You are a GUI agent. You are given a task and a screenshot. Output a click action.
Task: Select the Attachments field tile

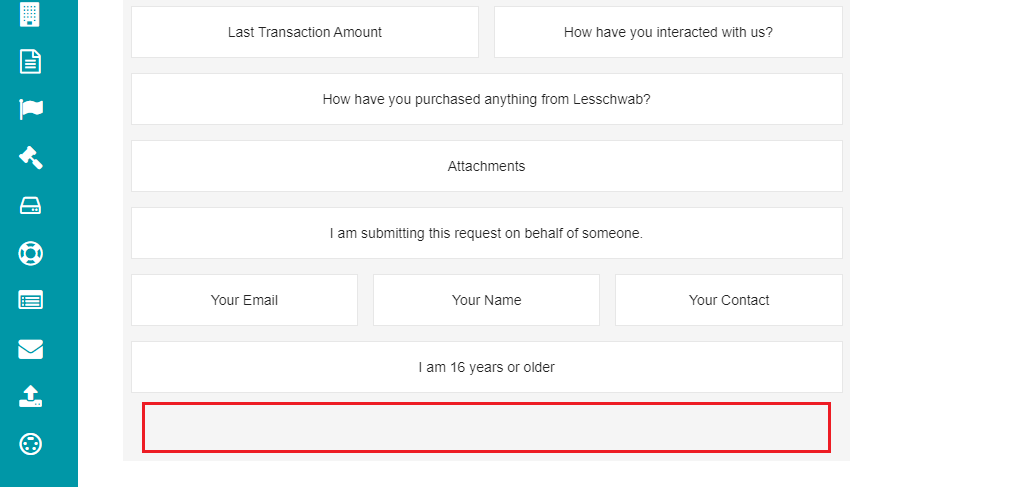pyautogui.click(x=487, y=166)
